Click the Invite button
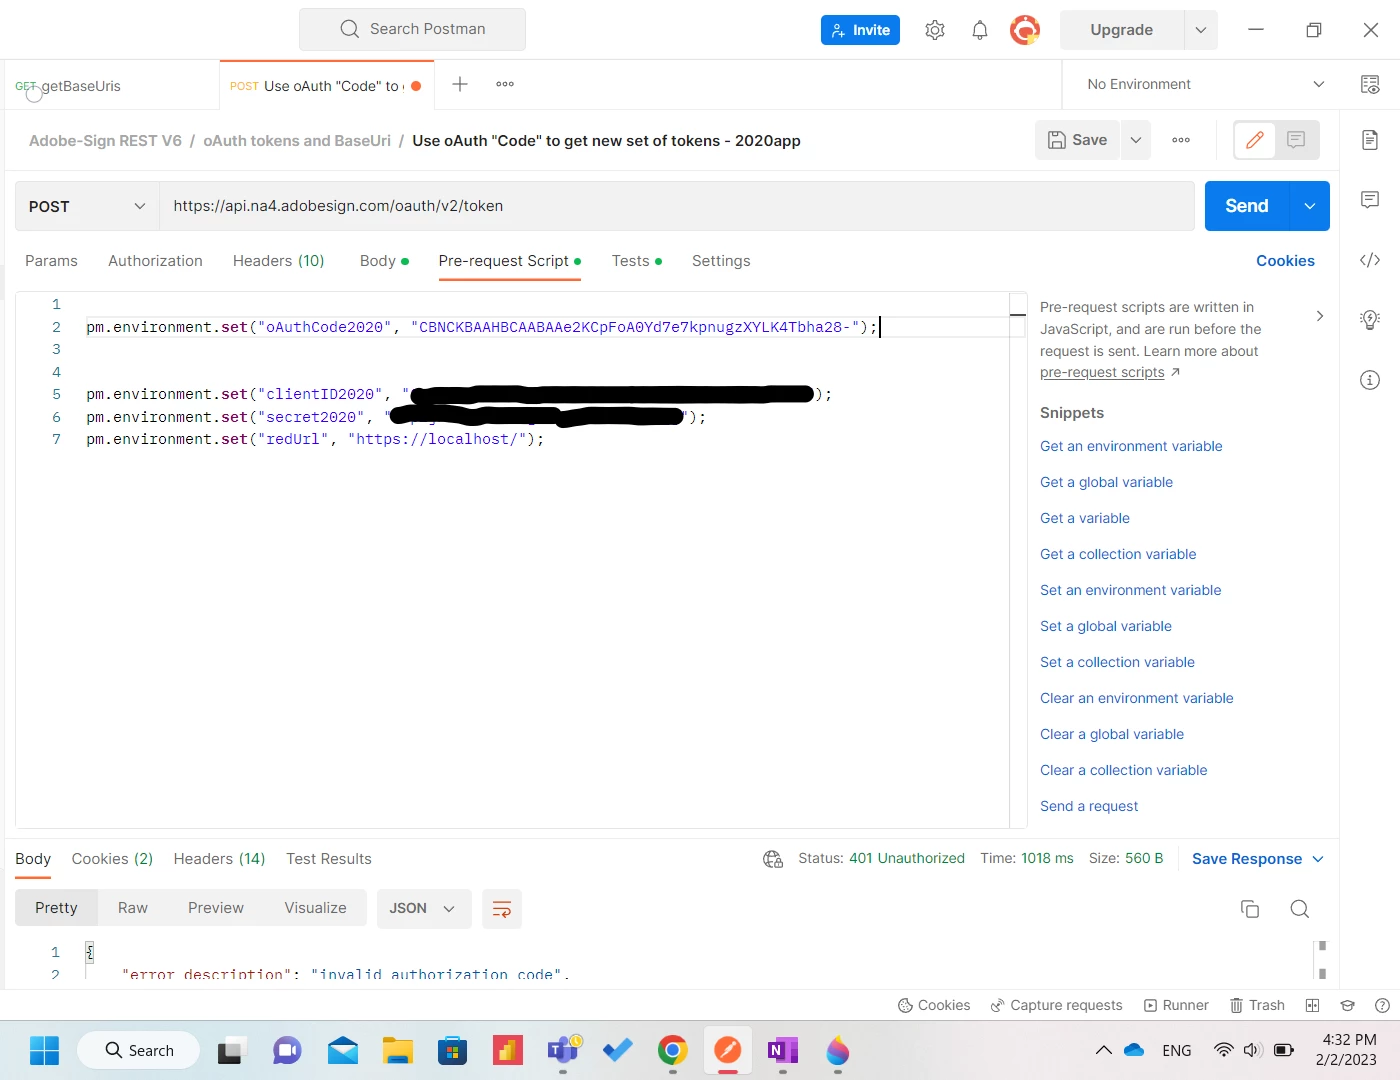The image size is (1400, 1080). tap(860, 30)
